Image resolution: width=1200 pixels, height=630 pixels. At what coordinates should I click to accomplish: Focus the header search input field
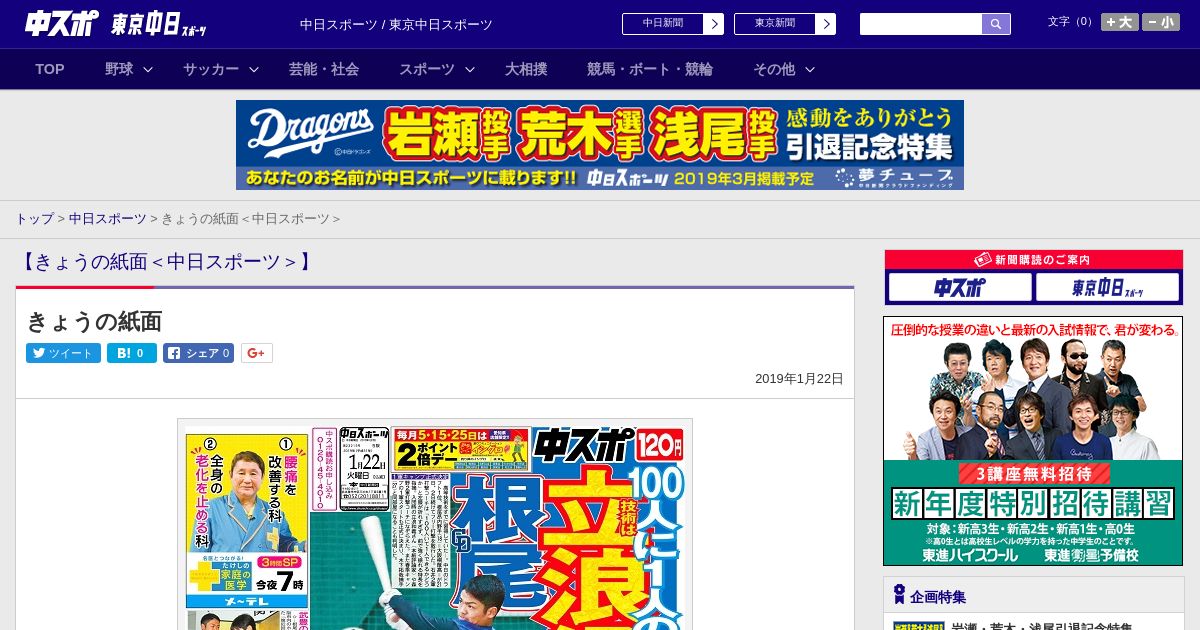(921, 24)
